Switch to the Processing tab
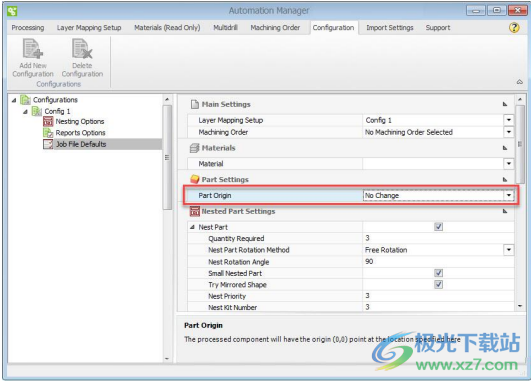531x381 pixels. click(x=28, y=28)
